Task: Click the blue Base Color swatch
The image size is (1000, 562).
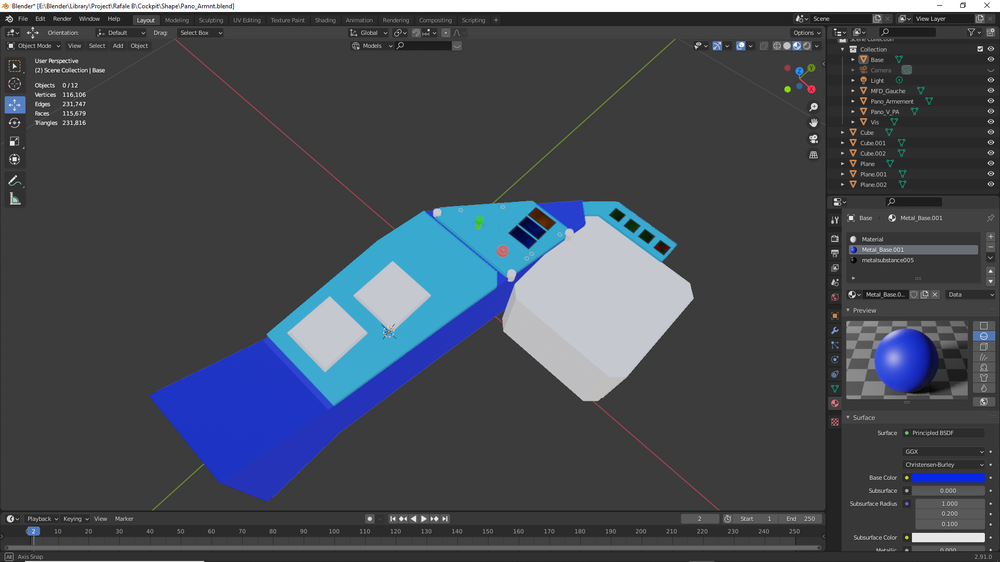Action: 948,478
